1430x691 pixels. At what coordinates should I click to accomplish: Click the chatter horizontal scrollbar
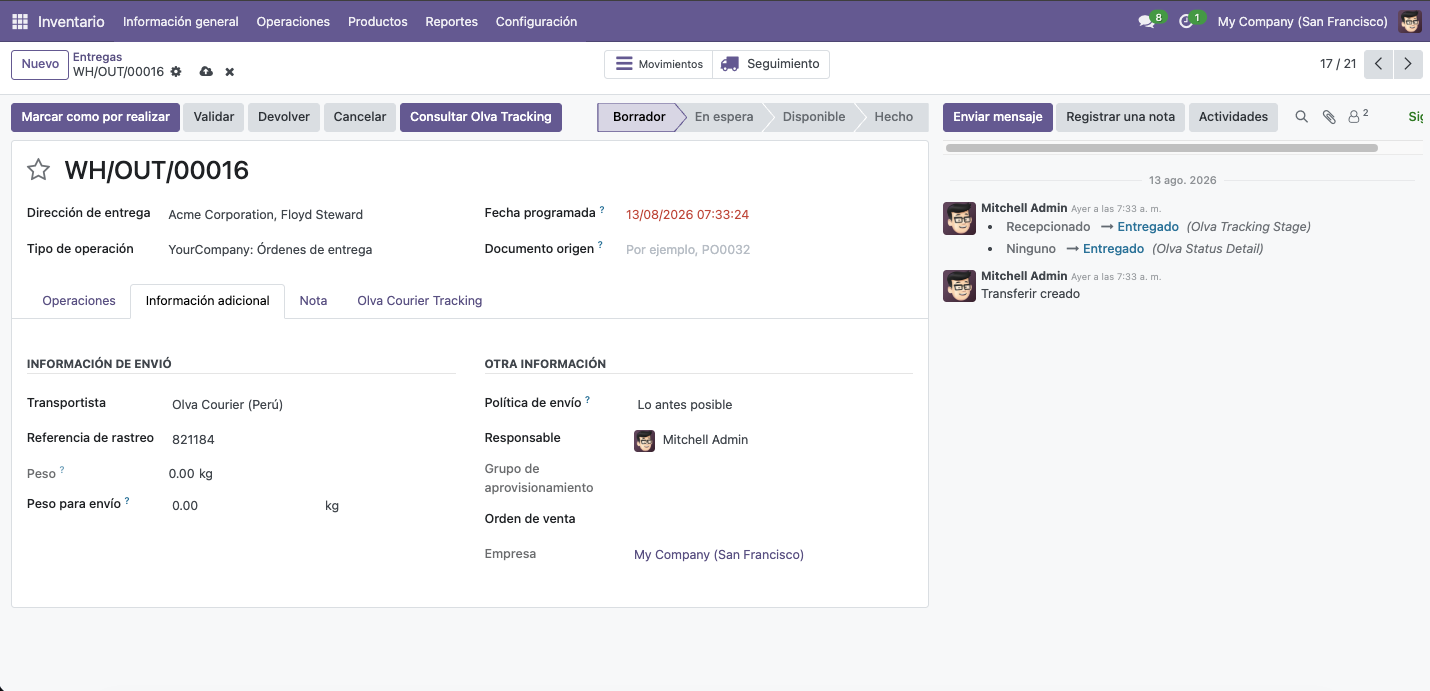coord(1161,148)
